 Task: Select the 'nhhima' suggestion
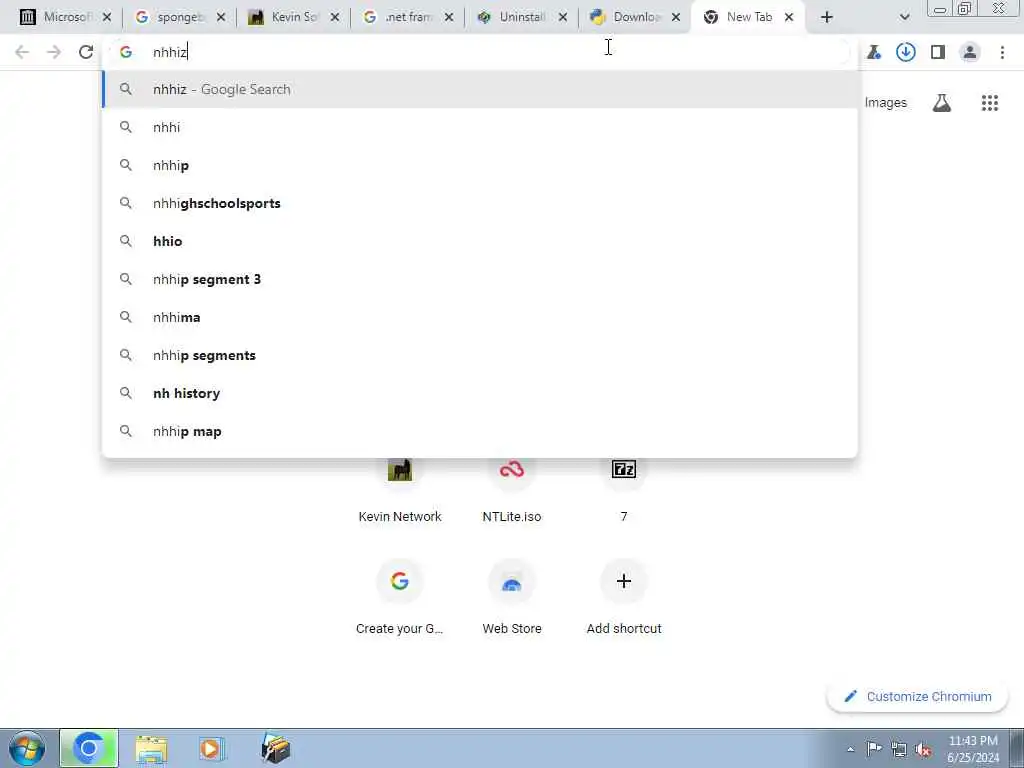click(480, 317)
